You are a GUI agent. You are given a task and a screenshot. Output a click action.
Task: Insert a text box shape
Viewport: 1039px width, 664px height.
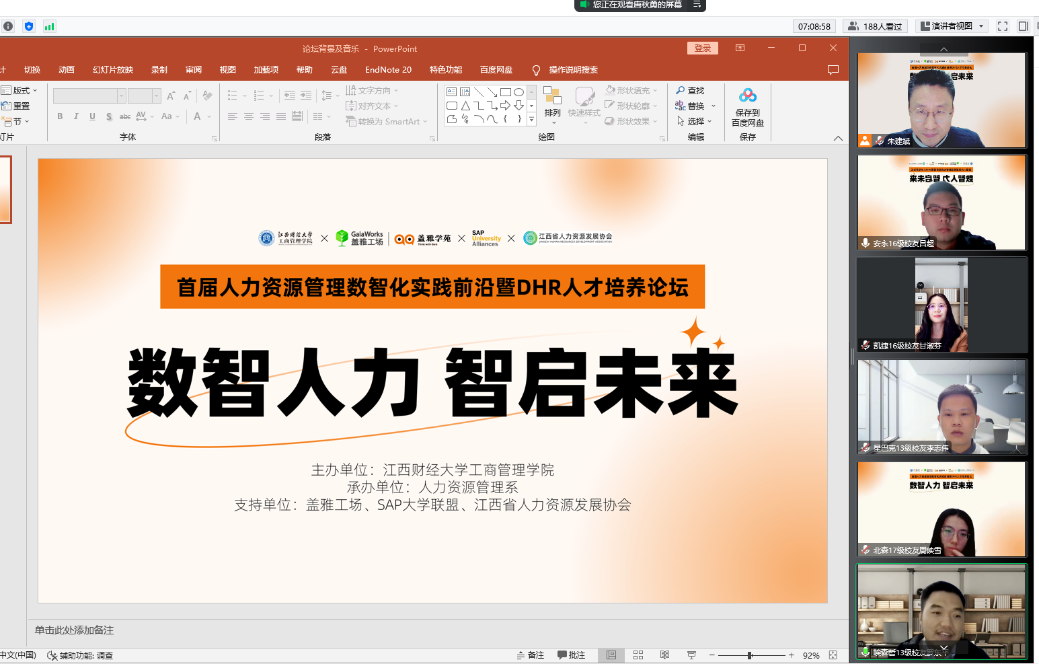[x=451, y=91]
